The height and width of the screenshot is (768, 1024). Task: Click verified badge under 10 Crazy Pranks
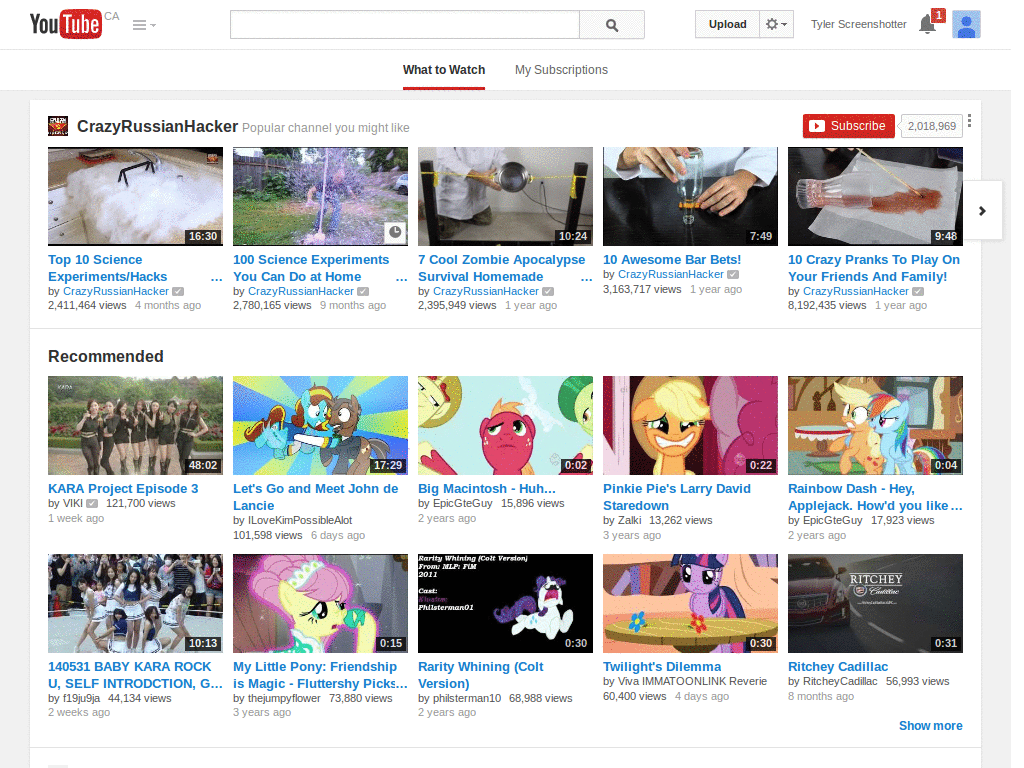coord(918,291)
